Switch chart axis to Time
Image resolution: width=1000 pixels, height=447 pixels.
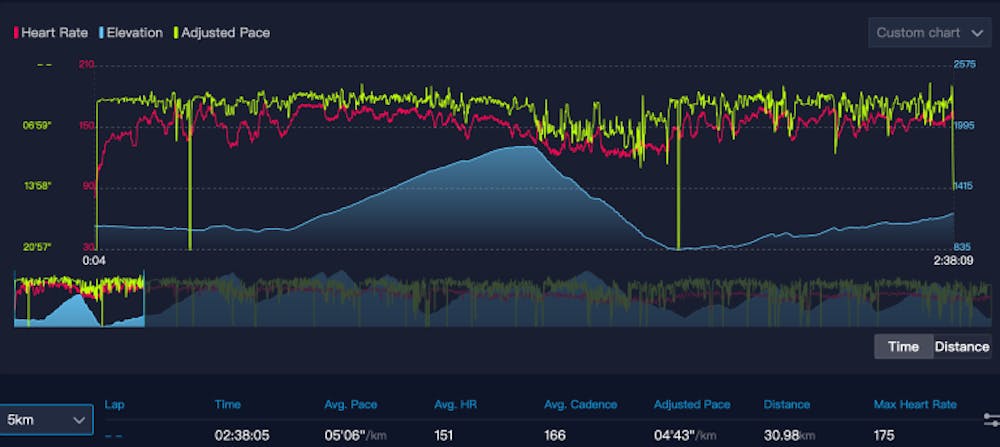tap(903, 347)
